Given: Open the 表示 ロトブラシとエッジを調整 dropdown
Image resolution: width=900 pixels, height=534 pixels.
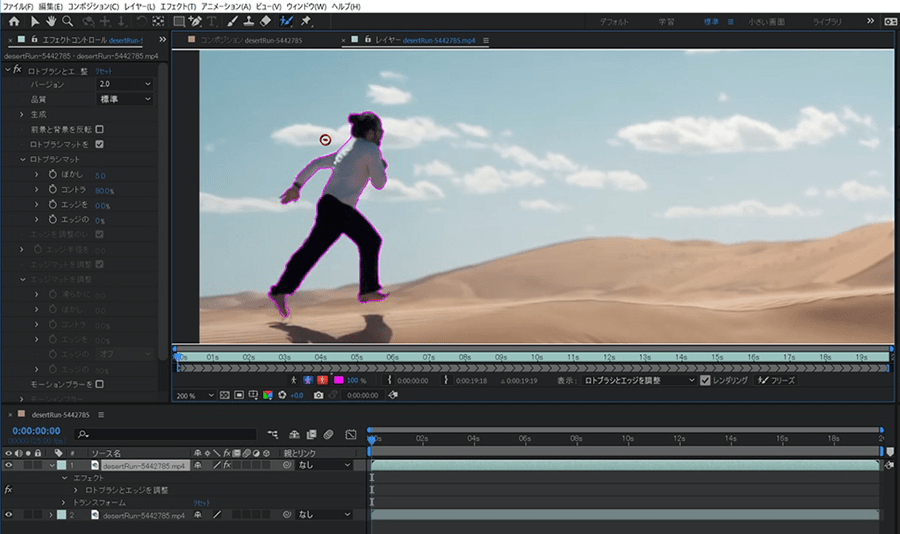Looking at the screenshot, I should tap(640, 380).
